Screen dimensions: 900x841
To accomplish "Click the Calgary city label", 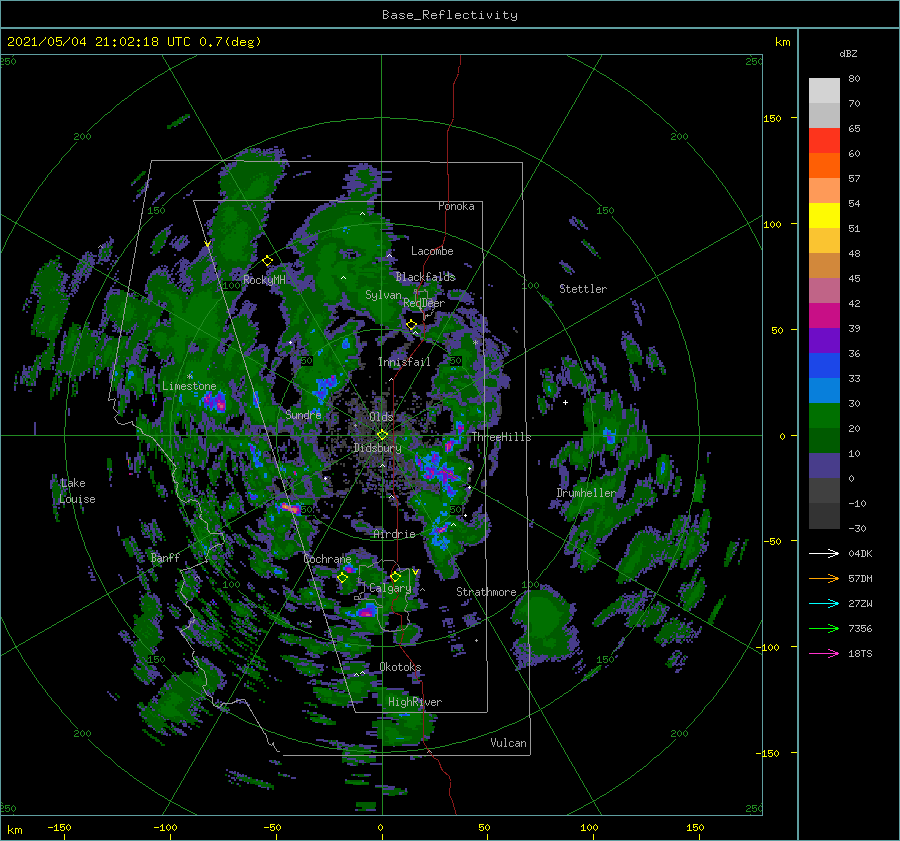I will tap(390, 588).
